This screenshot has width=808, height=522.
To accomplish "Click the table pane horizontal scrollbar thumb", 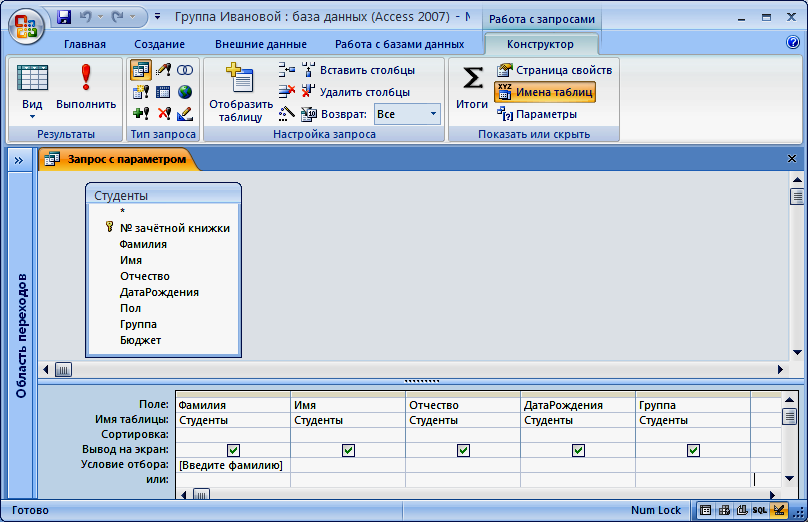I will click(63, 369).
